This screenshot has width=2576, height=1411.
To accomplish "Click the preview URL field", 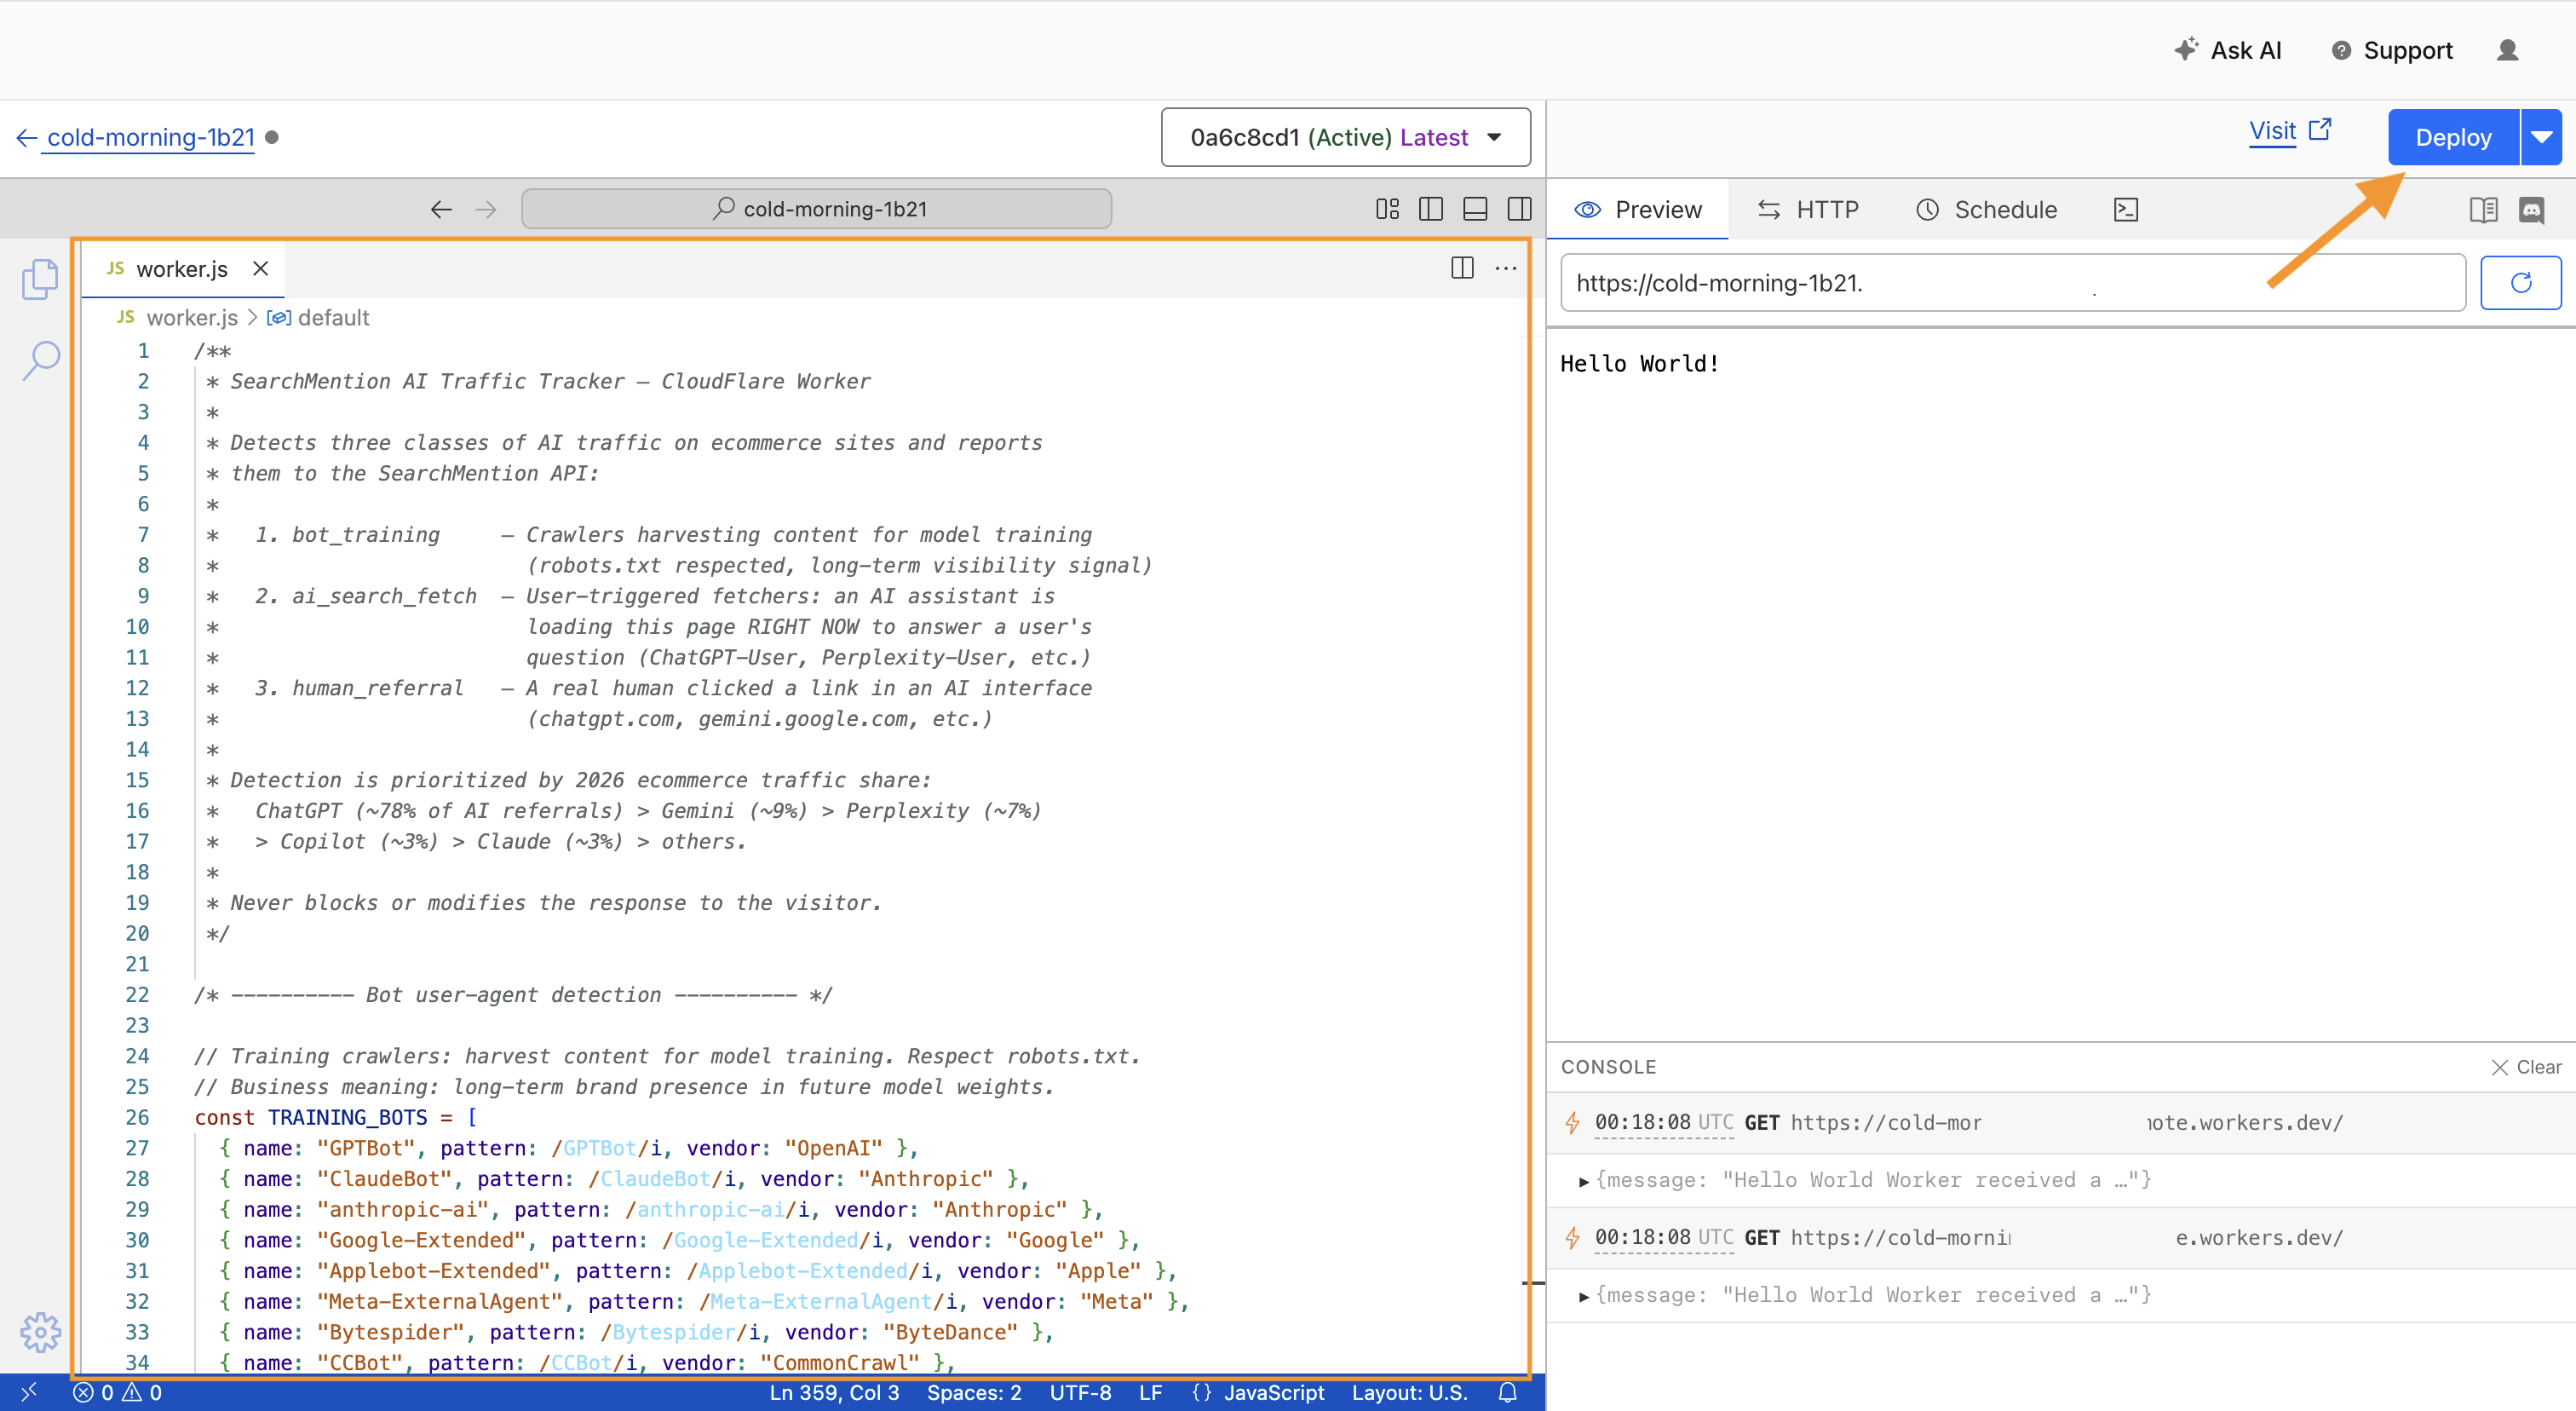I will 2012,283.
